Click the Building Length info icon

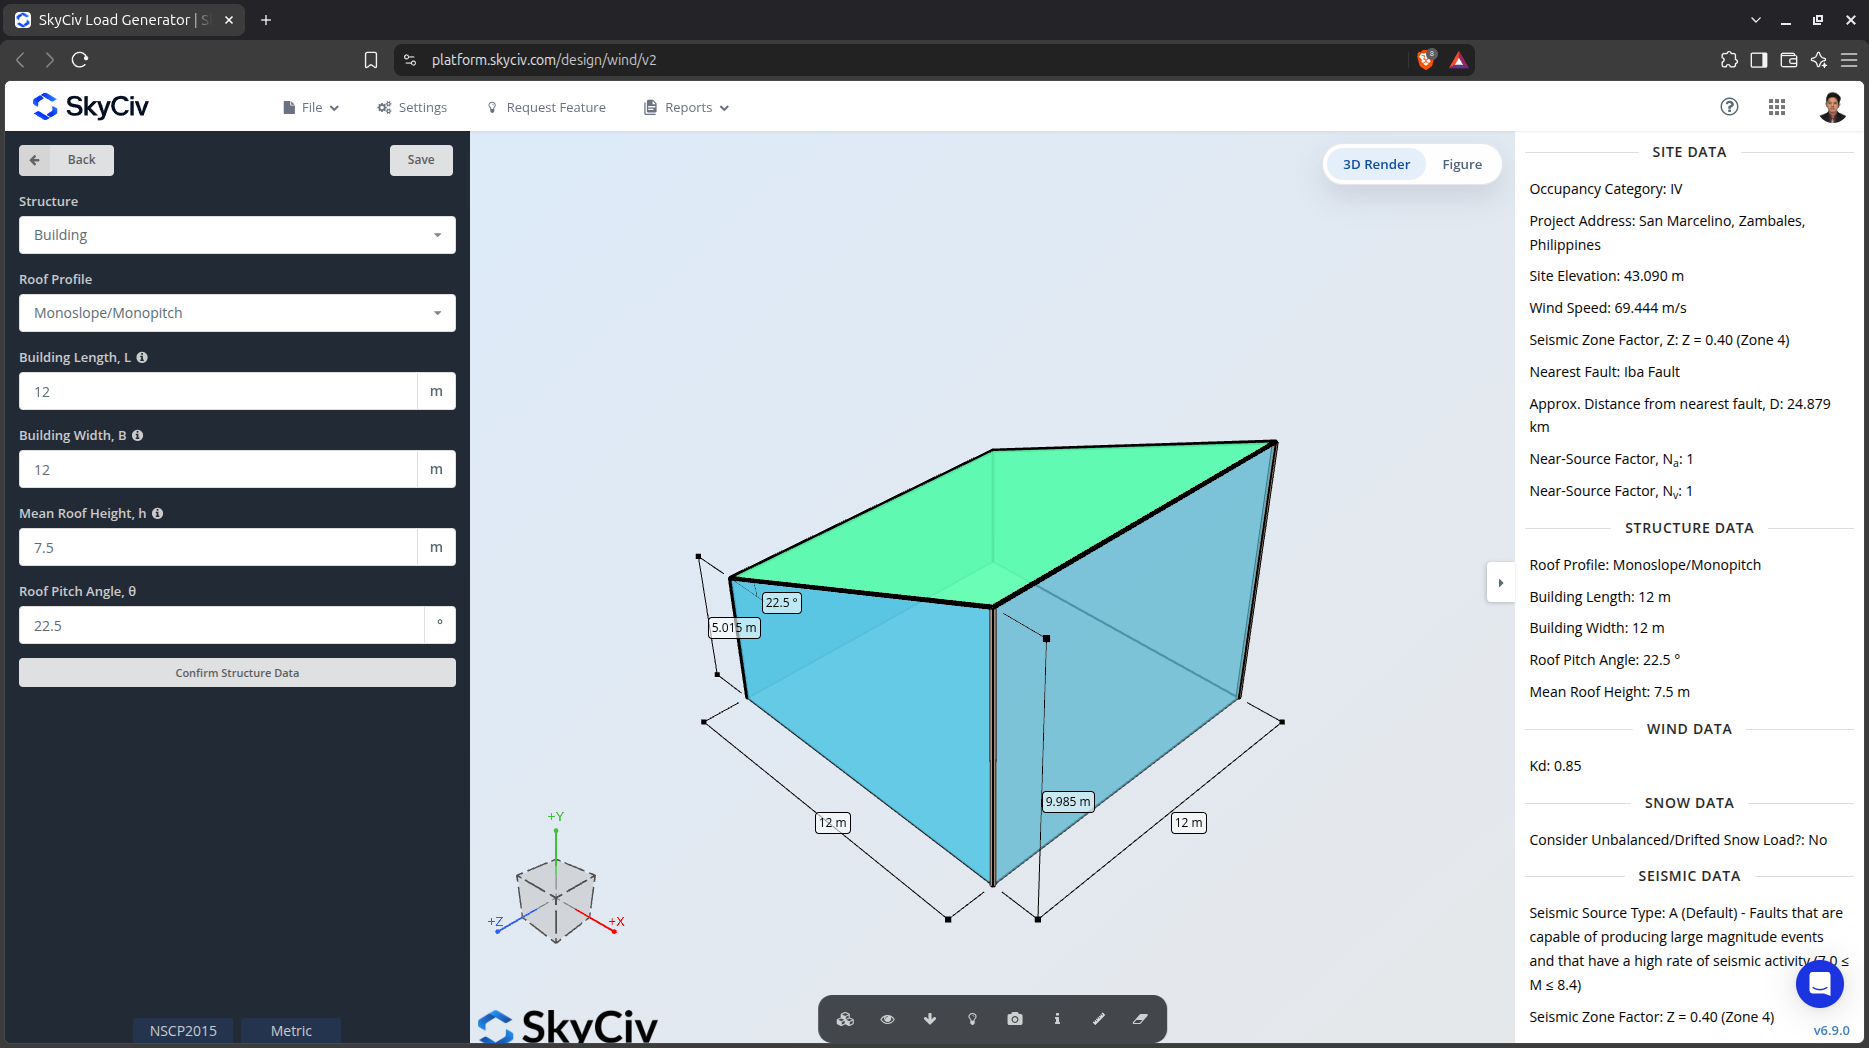point(142,357)
